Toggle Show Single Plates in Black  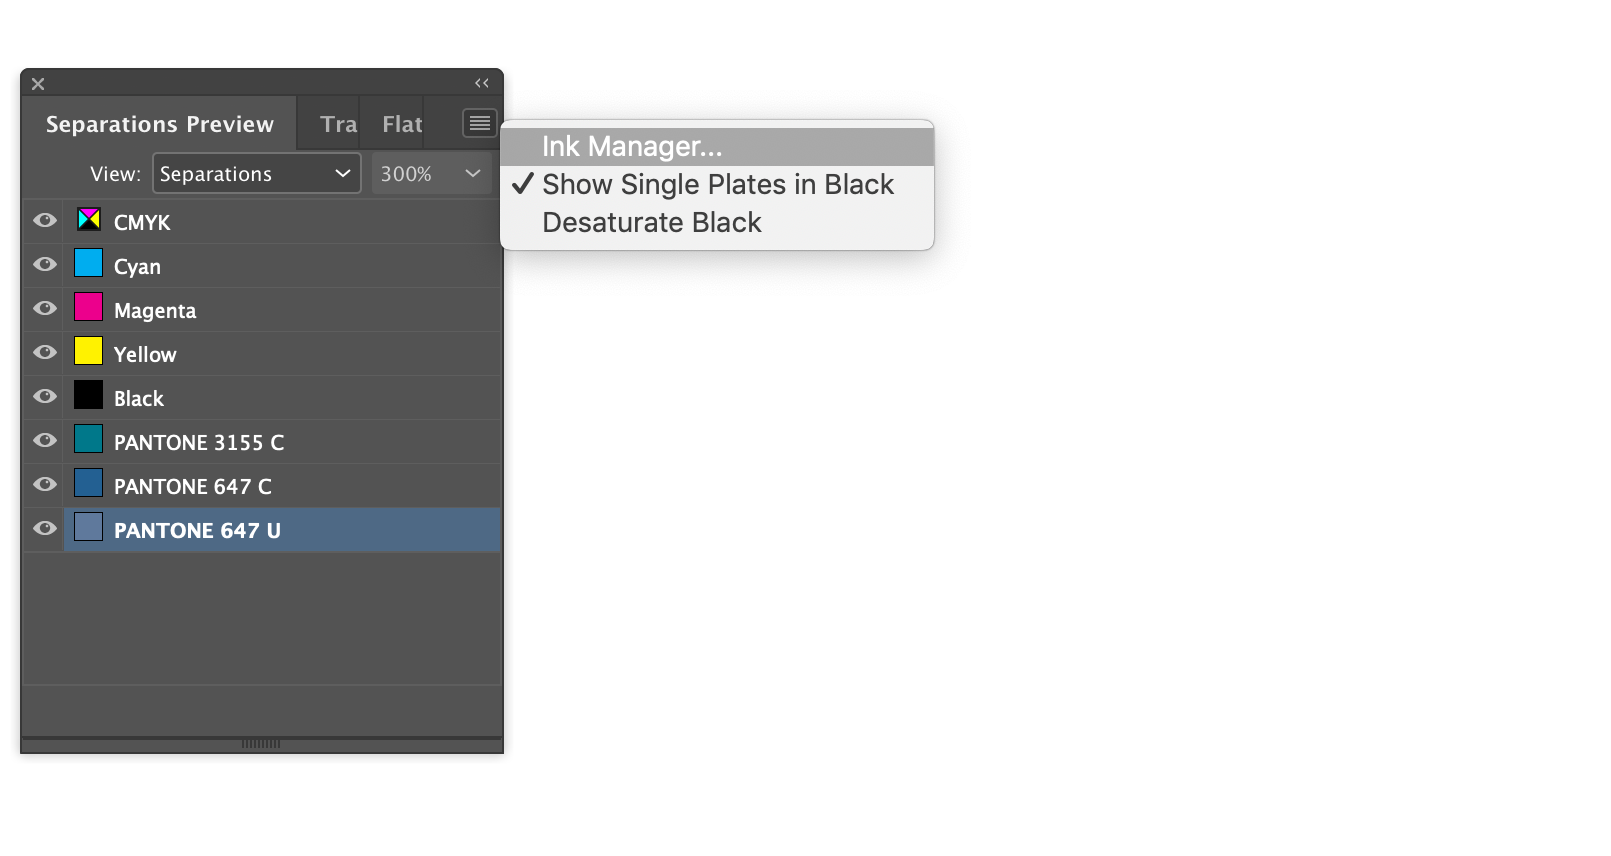pyautogui.click(x=717, y=185)
